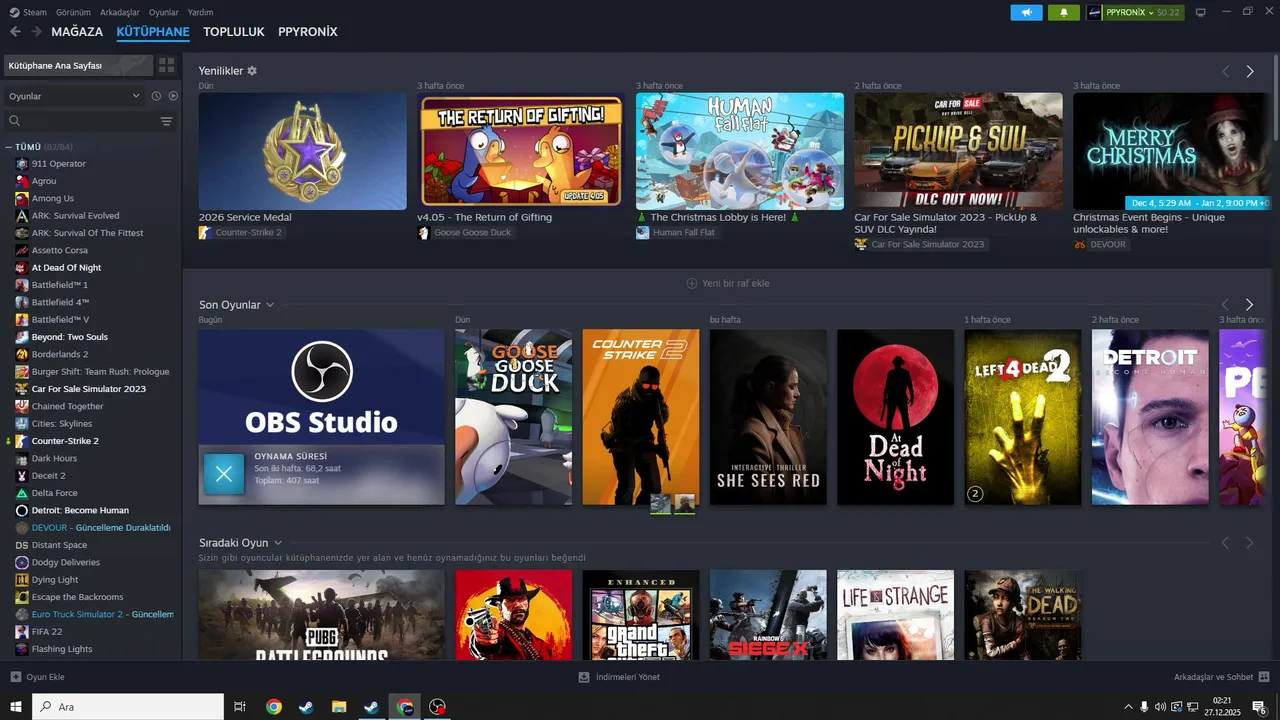Open She Sees Red game cover

pos(768,417)
